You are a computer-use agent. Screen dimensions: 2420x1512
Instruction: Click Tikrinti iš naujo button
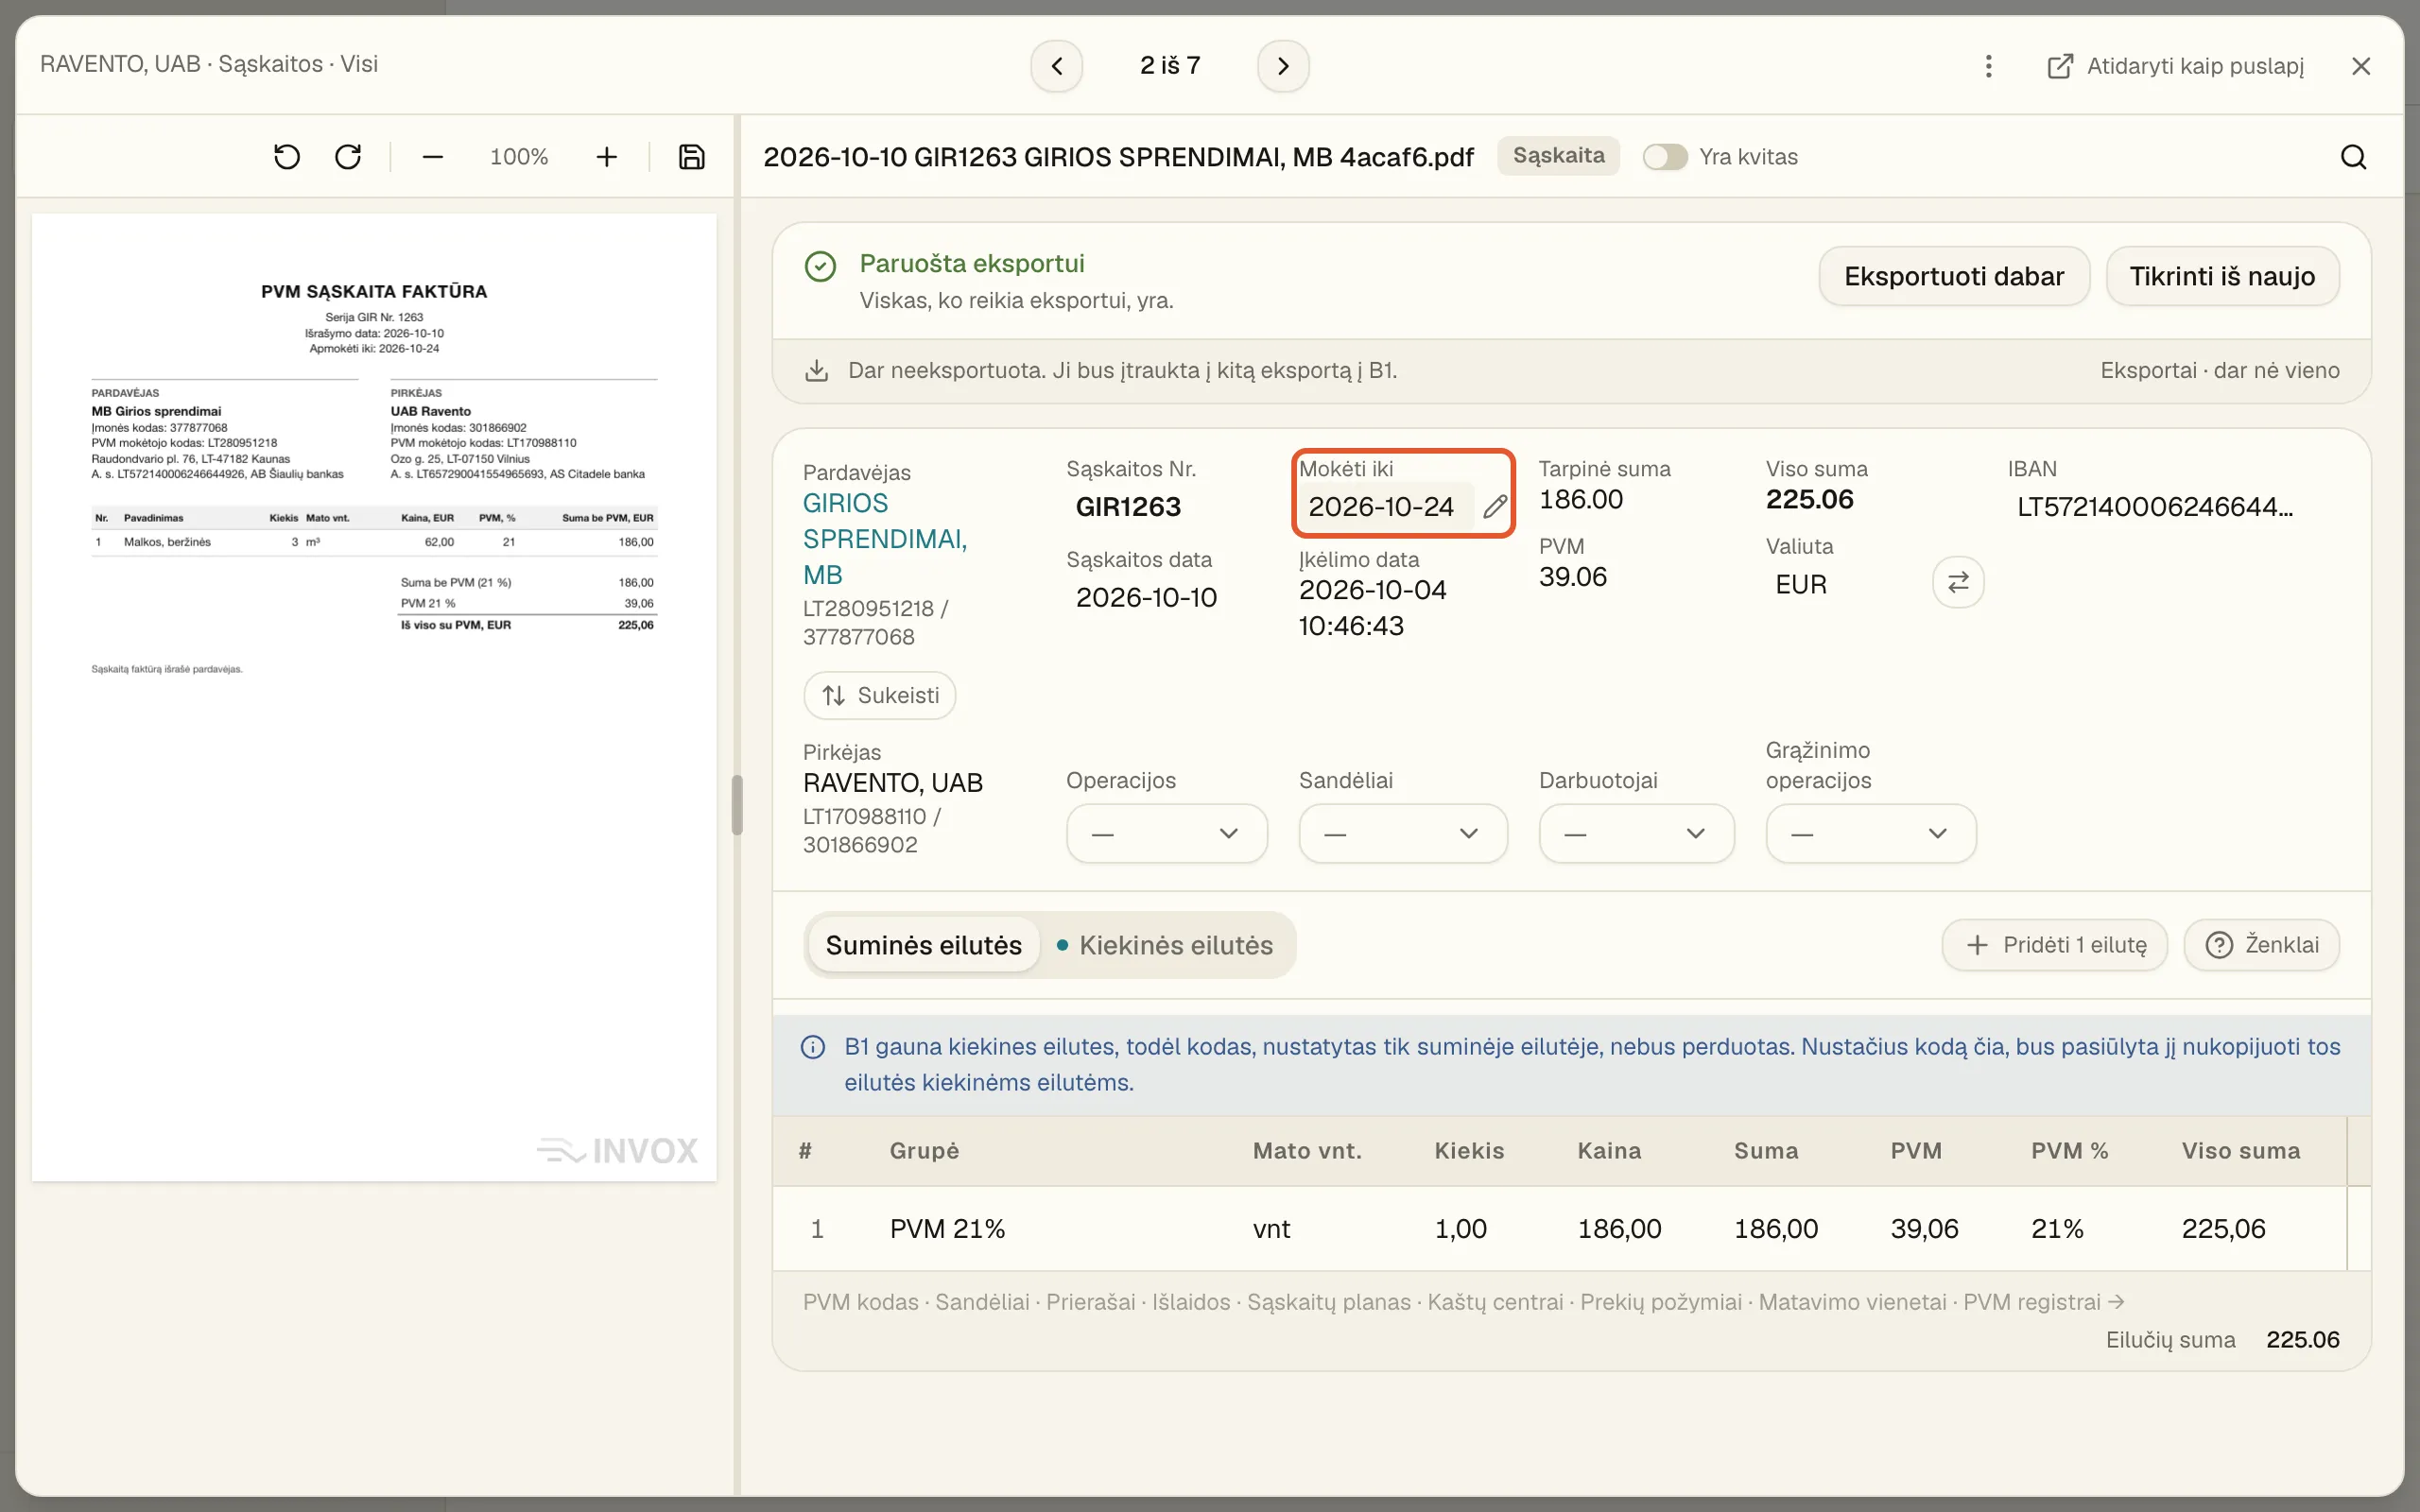pyautogui.click(x=2222, y=276)
